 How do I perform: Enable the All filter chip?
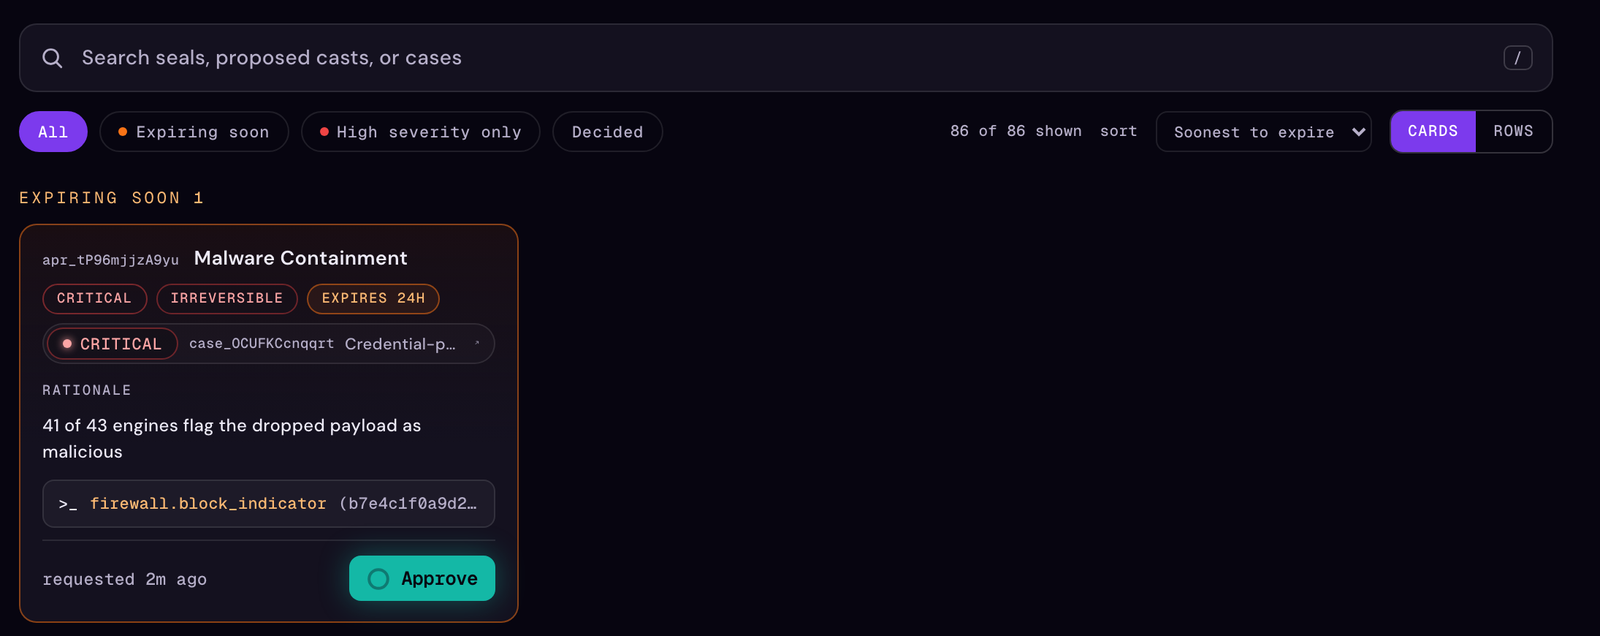[53, 132]
